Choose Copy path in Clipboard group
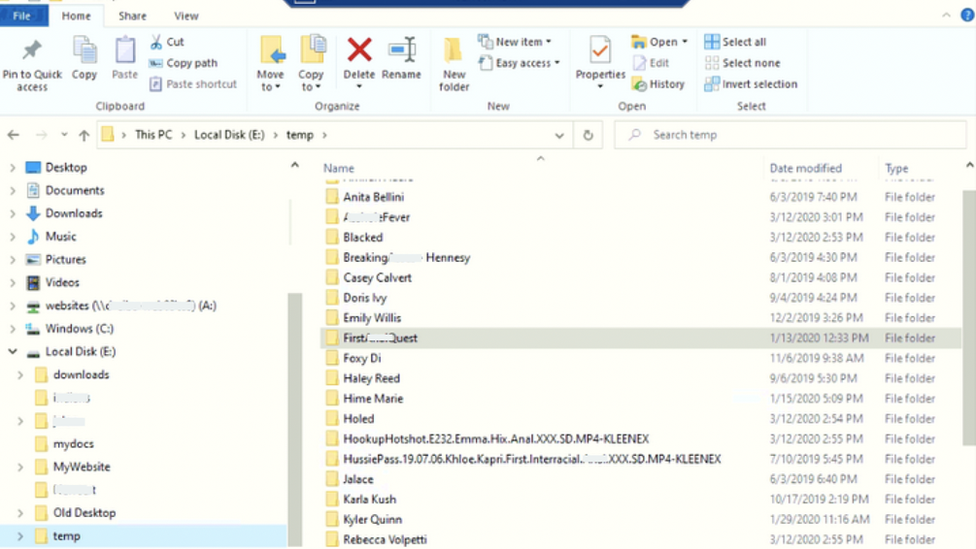The width and height of the screenshot is (976, 549). pyautogui.click(x=184, y=63)
